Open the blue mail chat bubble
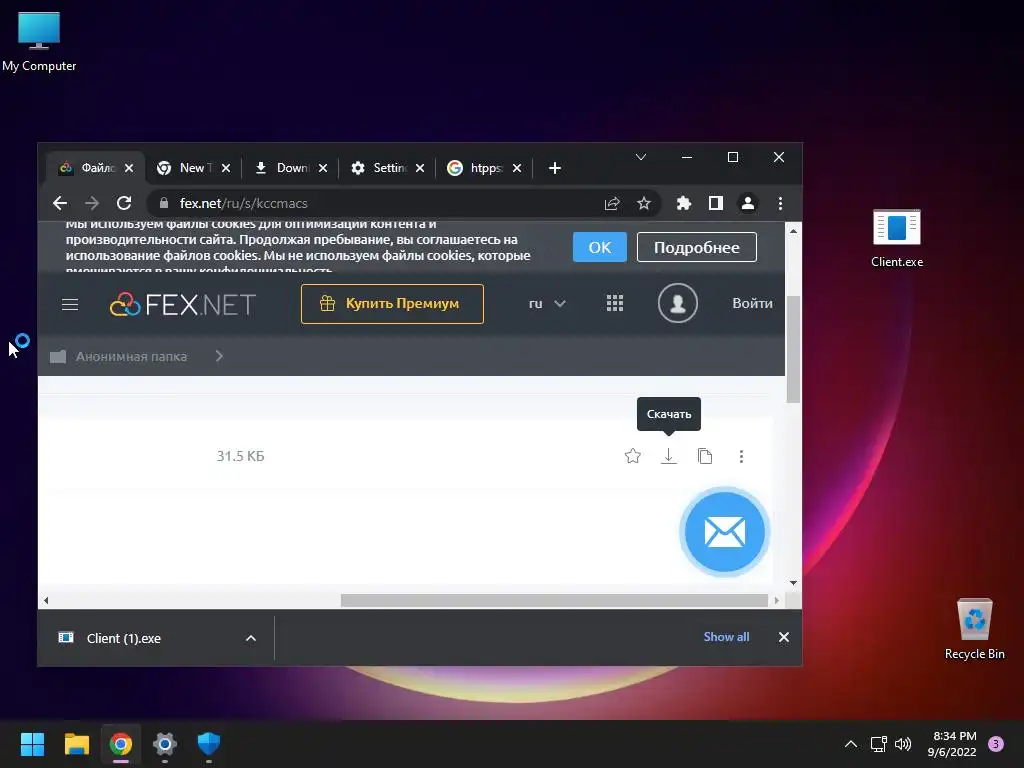The image size is (1024, 768). pos(724,532)
